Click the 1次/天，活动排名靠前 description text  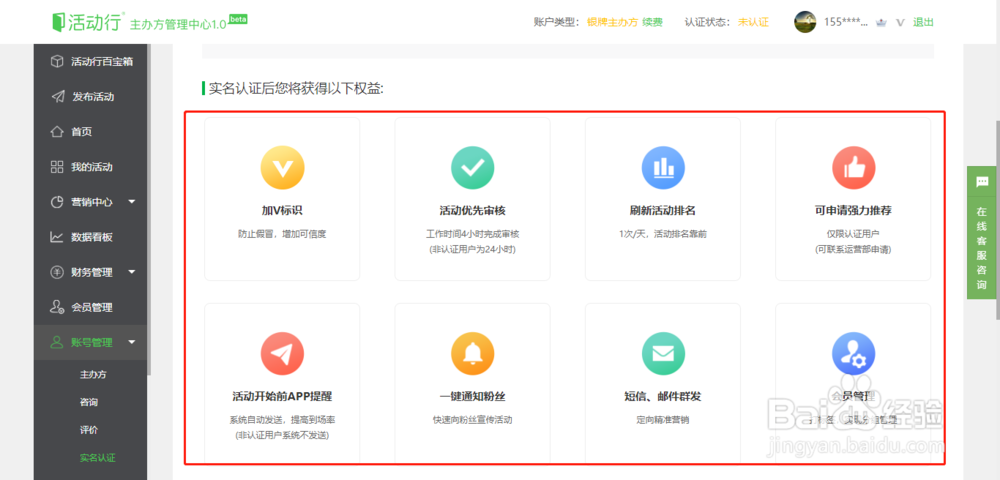[663, 234]
